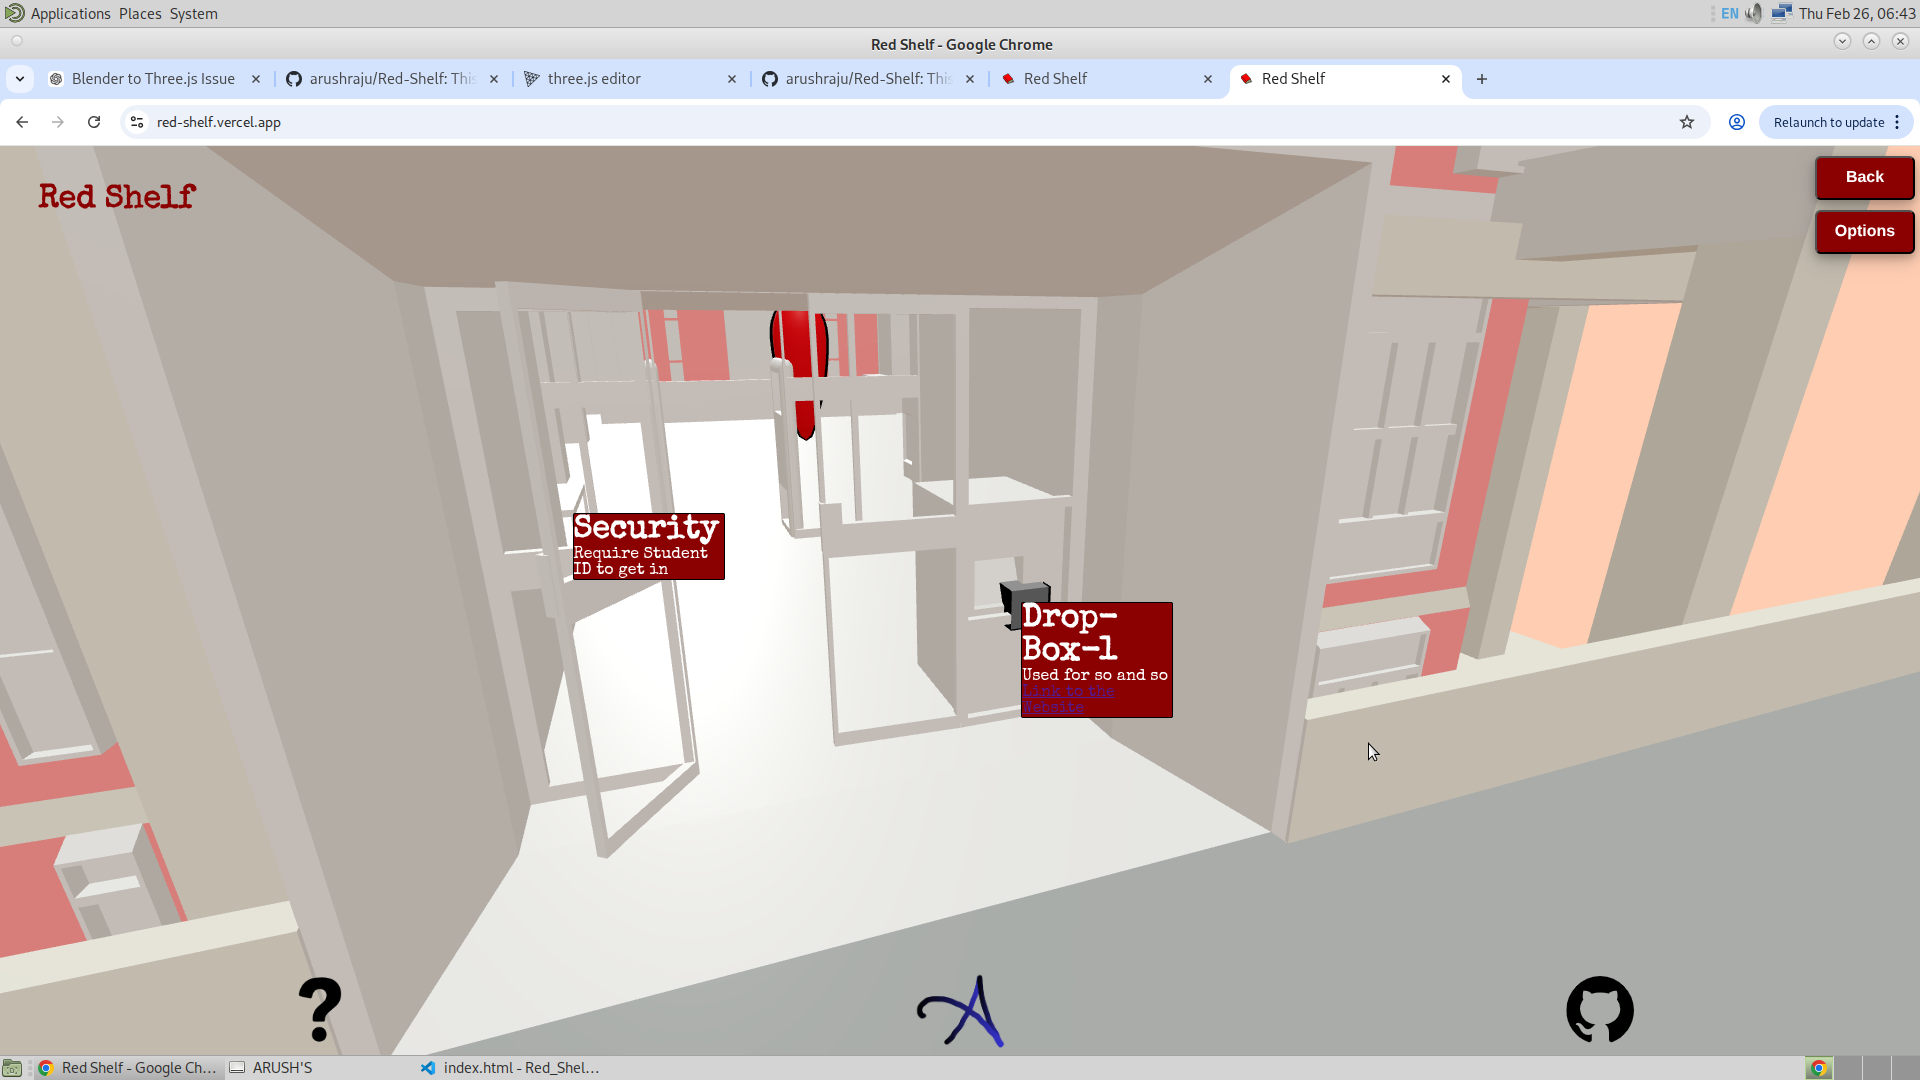Open the GitHub repository via the GitHub icon

1600,1010
